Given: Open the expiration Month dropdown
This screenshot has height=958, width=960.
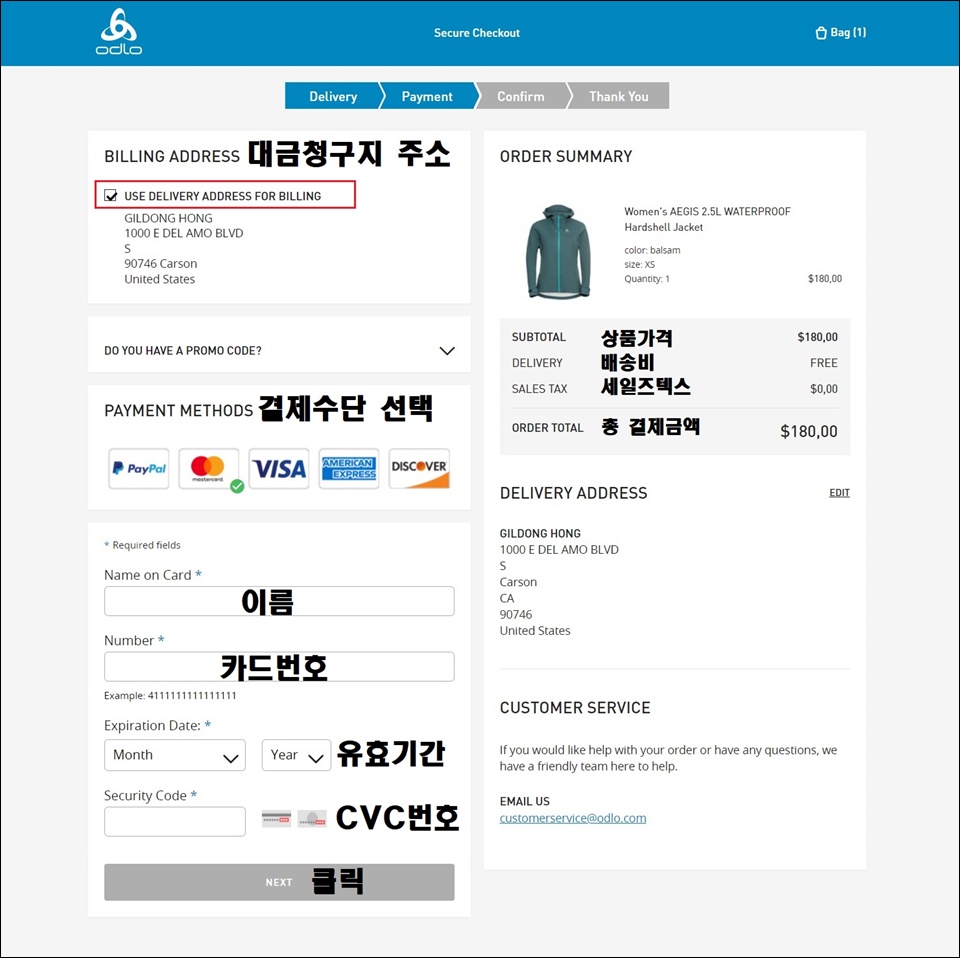Looking at the screenshot, I should pyautogui.click(x=174, y=755).
